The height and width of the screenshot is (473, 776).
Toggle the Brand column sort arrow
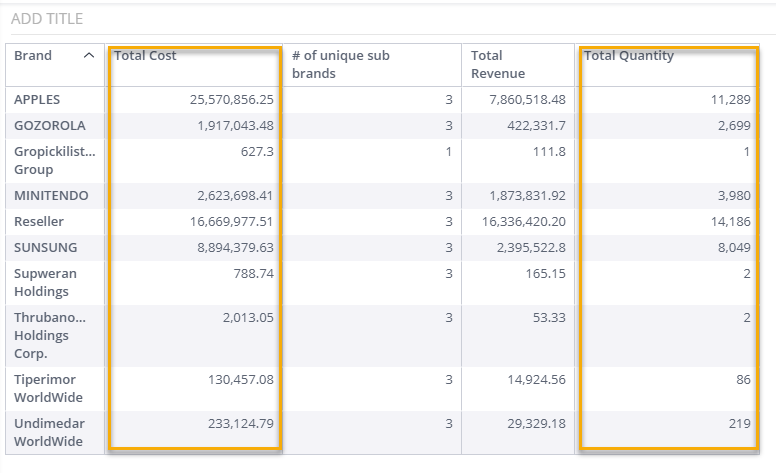[89, 56]
